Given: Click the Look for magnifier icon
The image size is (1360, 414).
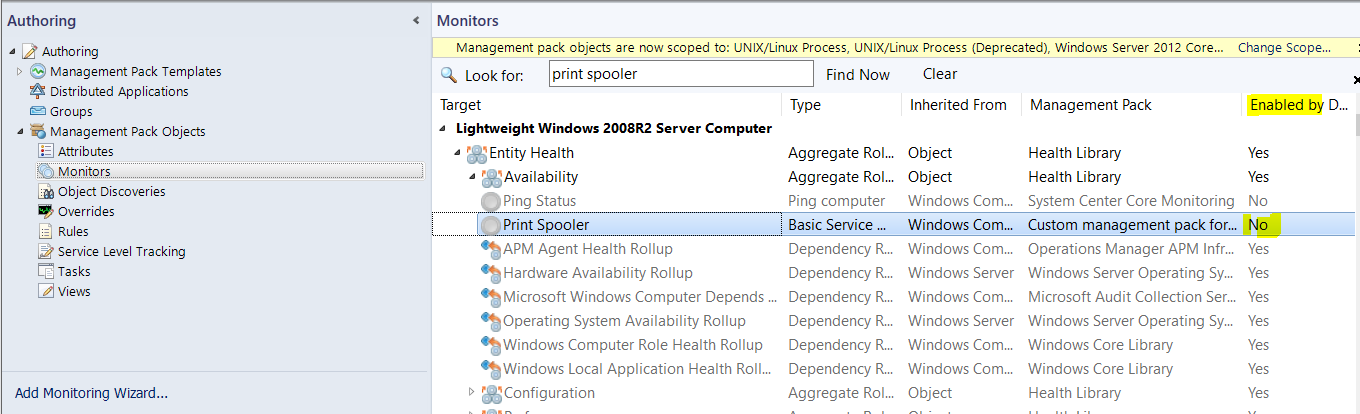Looking at the screenshot, I should click(x=449, y=75).
